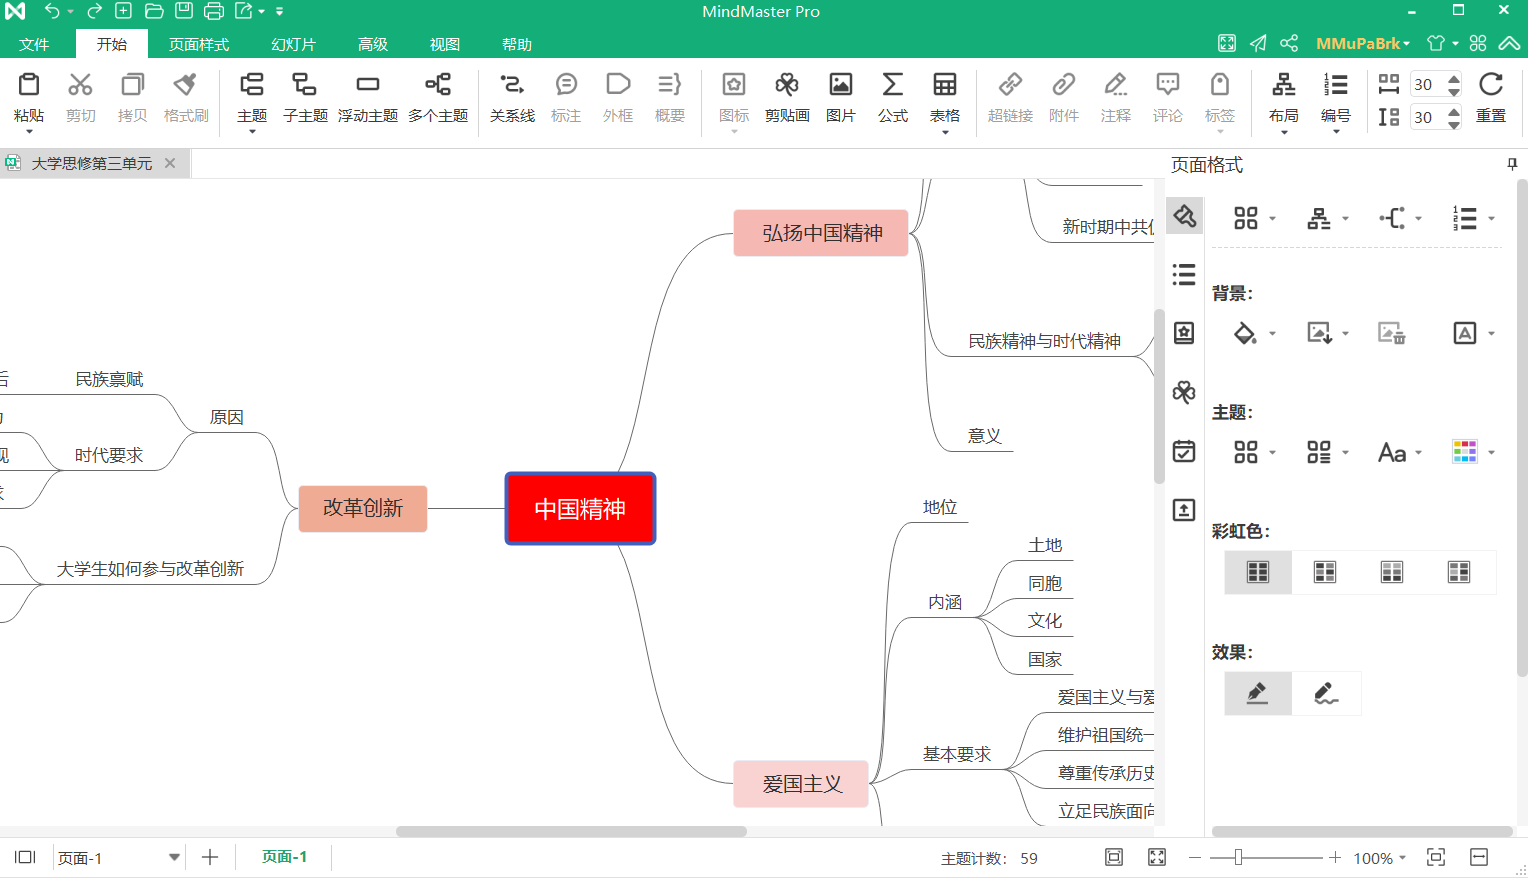
Task: Click the share icon in top right
Action: (1289, 43)
